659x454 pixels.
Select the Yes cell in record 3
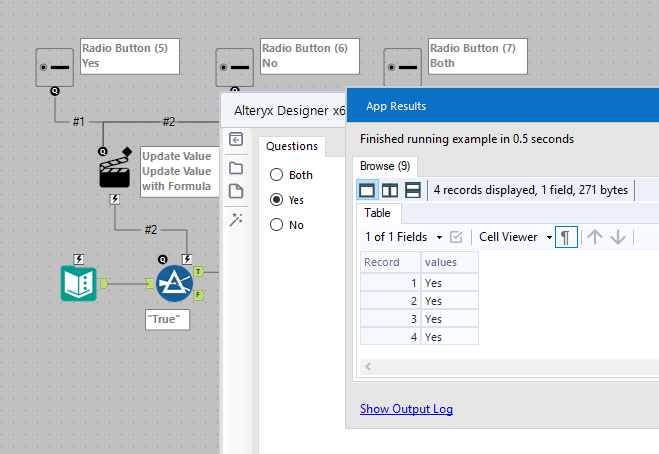coord(449,319)
